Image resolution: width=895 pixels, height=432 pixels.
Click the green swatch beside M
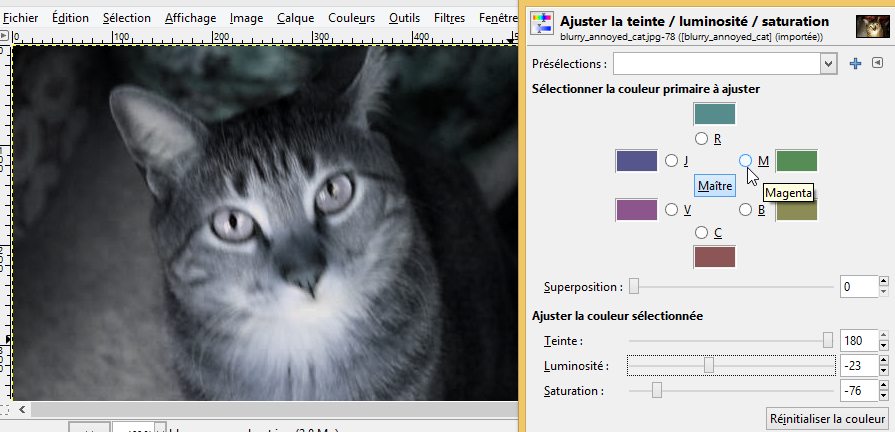797,161
